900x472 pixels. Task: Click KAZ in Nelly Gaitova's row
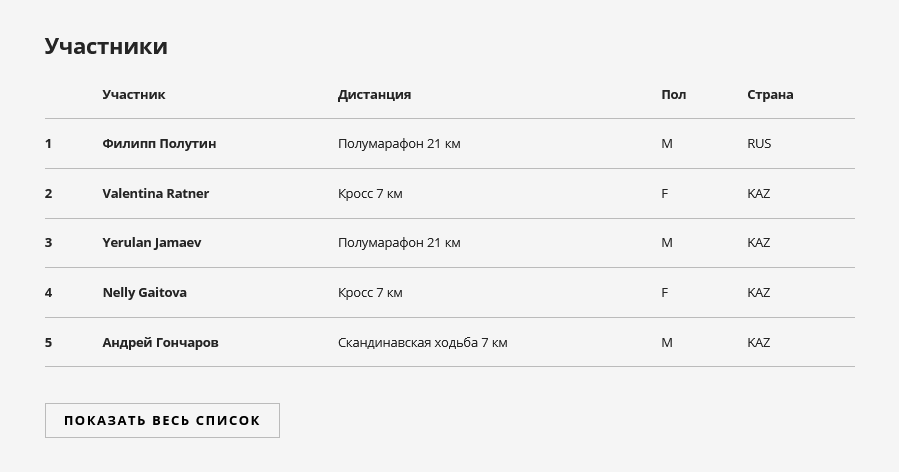[758, 293]
